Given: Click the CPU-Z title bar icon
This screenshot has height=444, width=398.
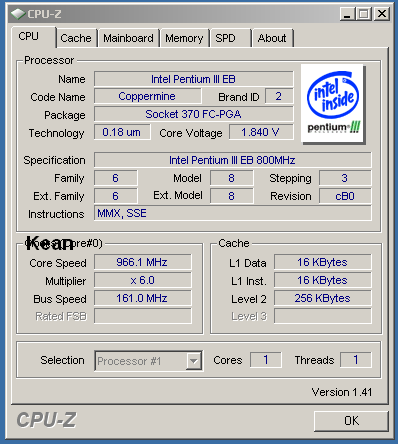Looking at the screenshot, I should pos(18,14).
